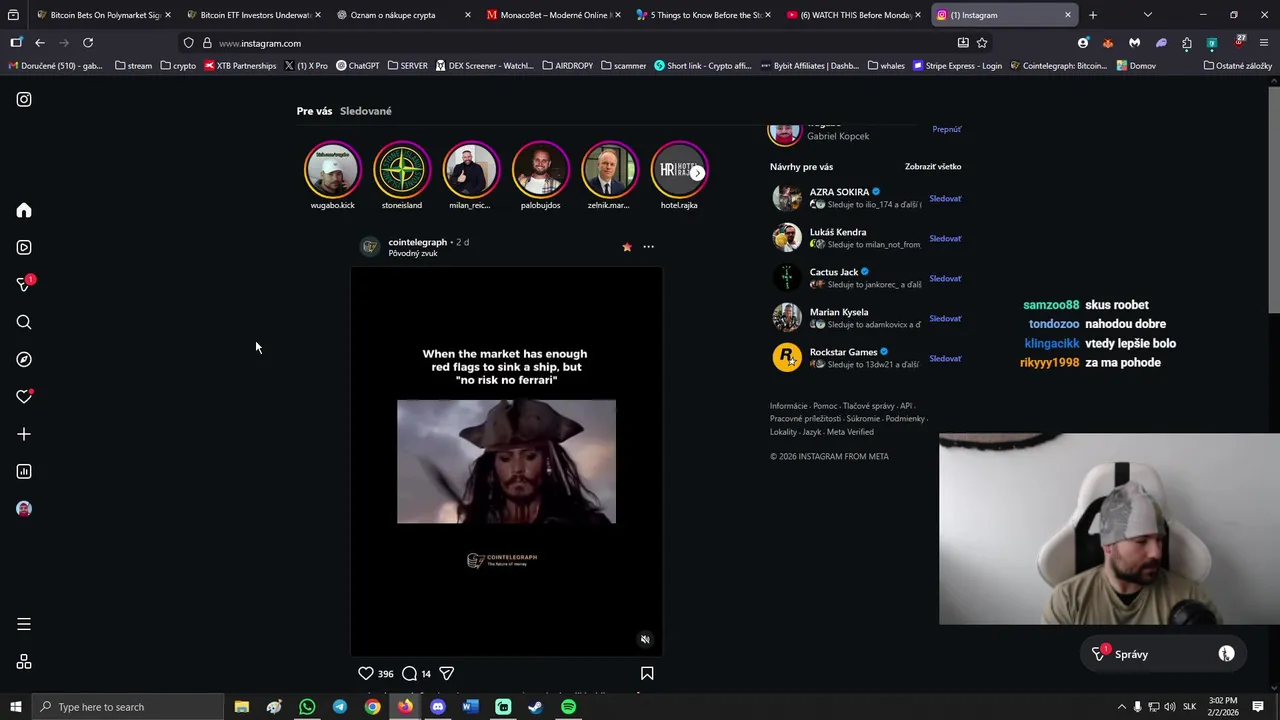Image resolution: width=1280 pixels, height=720 pixels.
Task: Open the whales bookmarks folder
Action: pyautogui.click(x=886, y=66)
